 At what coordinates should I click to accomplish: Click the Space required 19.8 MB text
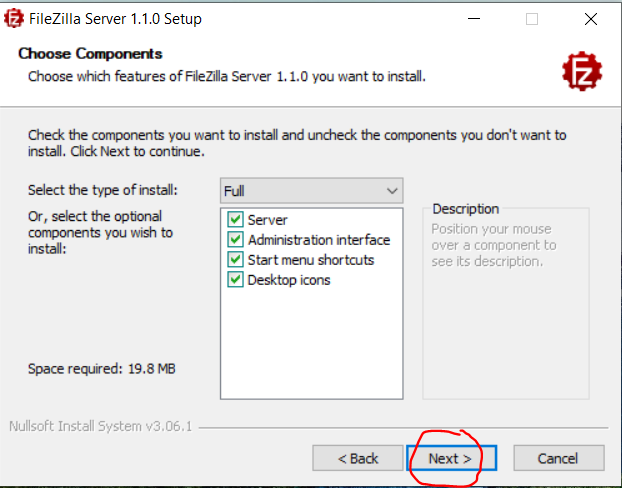click(x=101, y=369)
